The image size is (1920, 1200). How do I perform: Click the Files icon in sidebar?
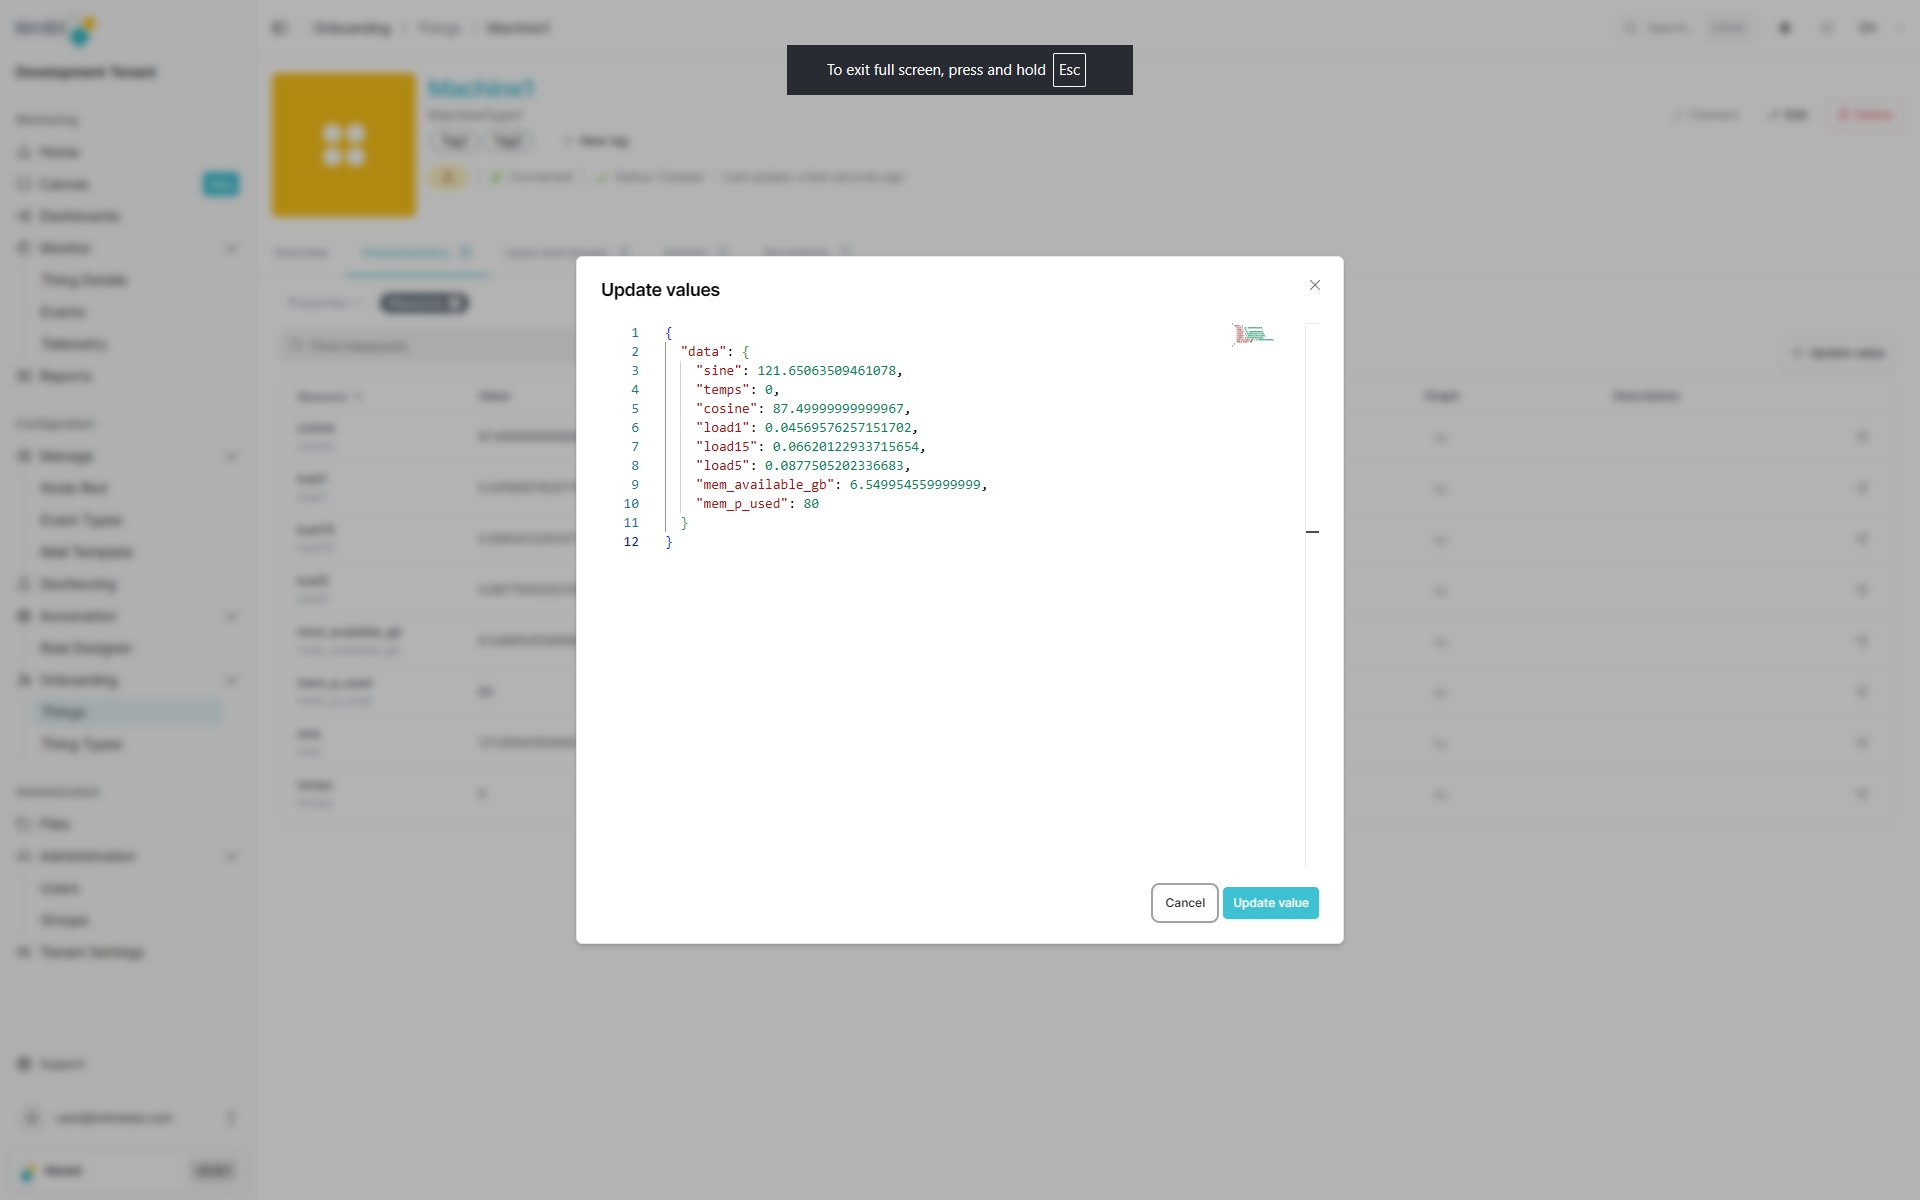(x=24, y=824)
